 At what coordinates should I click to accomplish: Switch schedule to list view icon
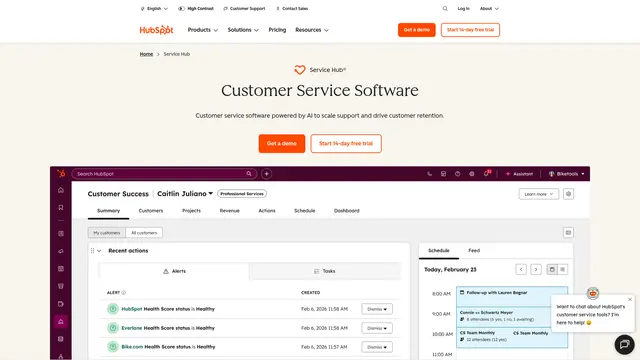coord(562,269)
